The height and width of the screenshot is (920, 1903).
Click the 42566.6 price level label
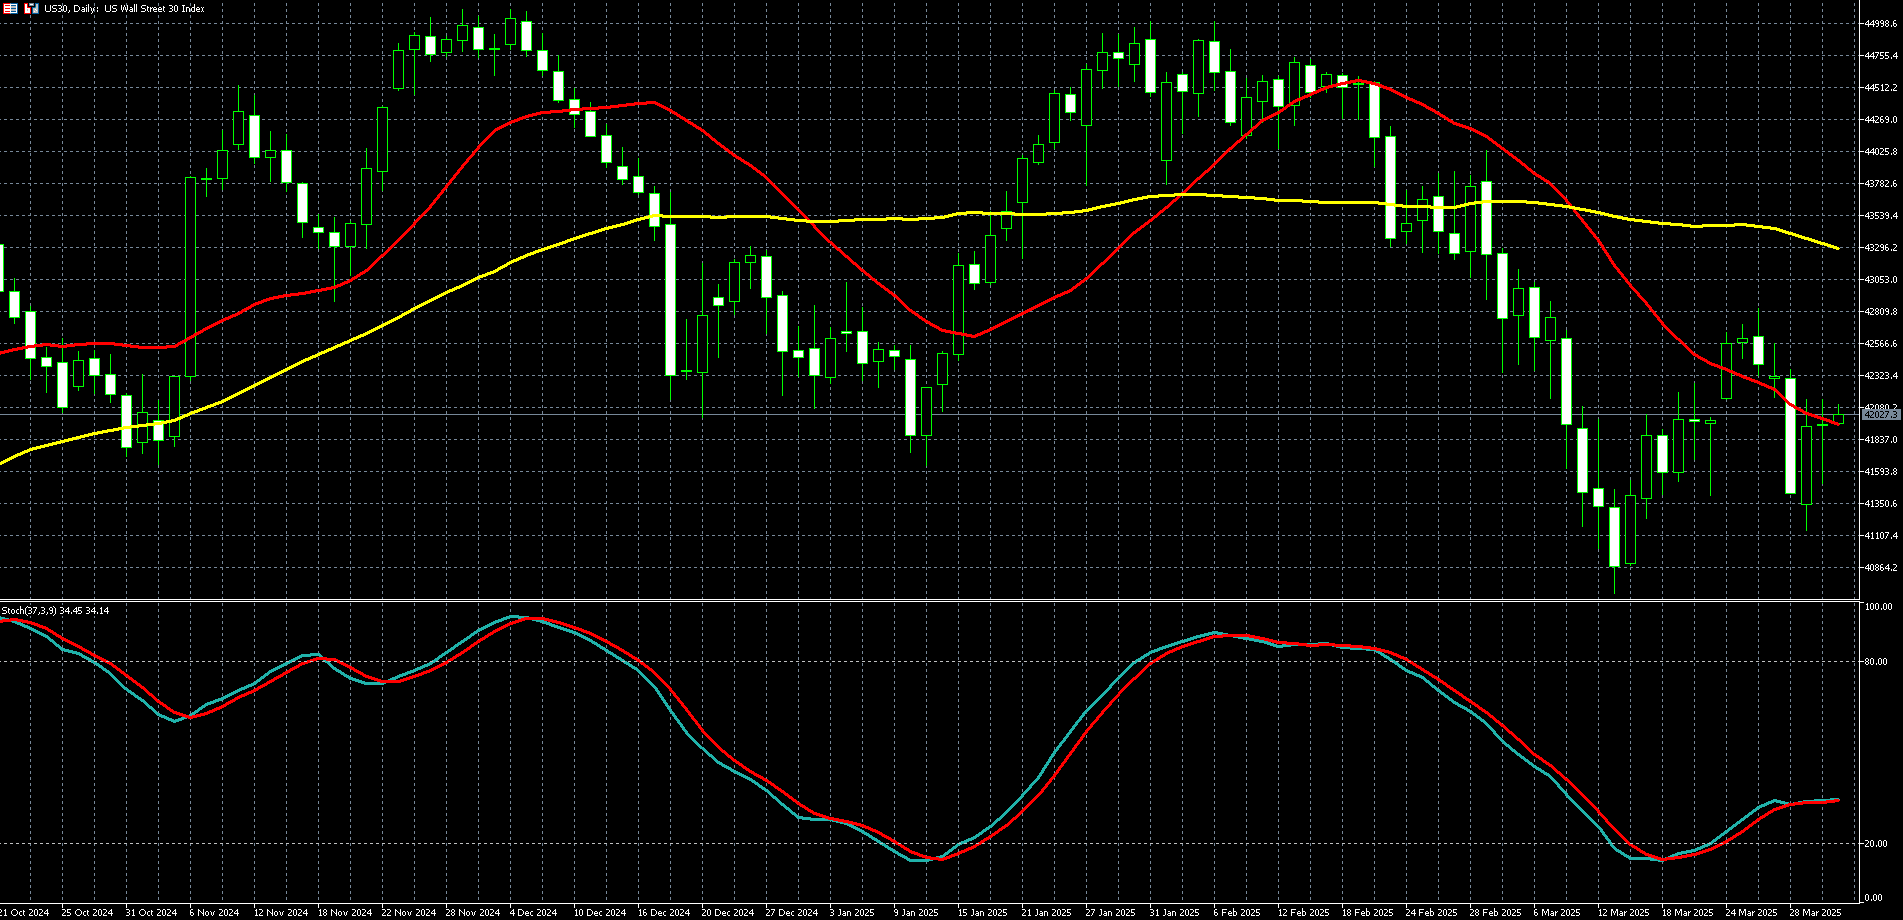coord(1881,344)
